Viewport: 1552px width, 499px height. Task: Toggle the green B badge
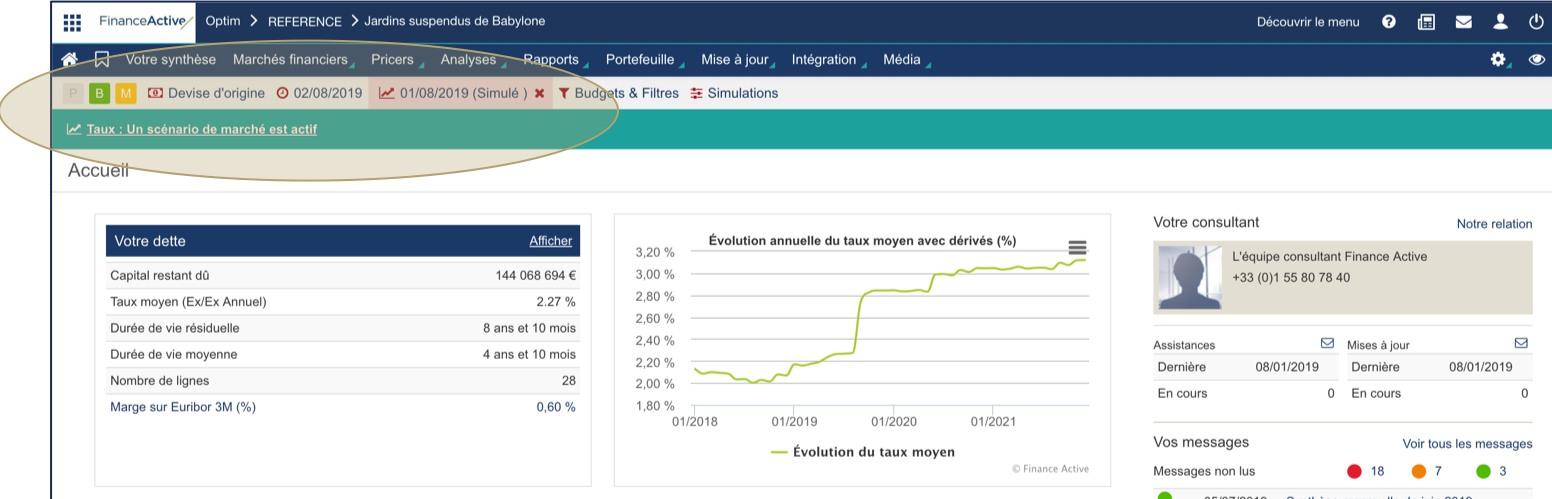tap(99, 93)
